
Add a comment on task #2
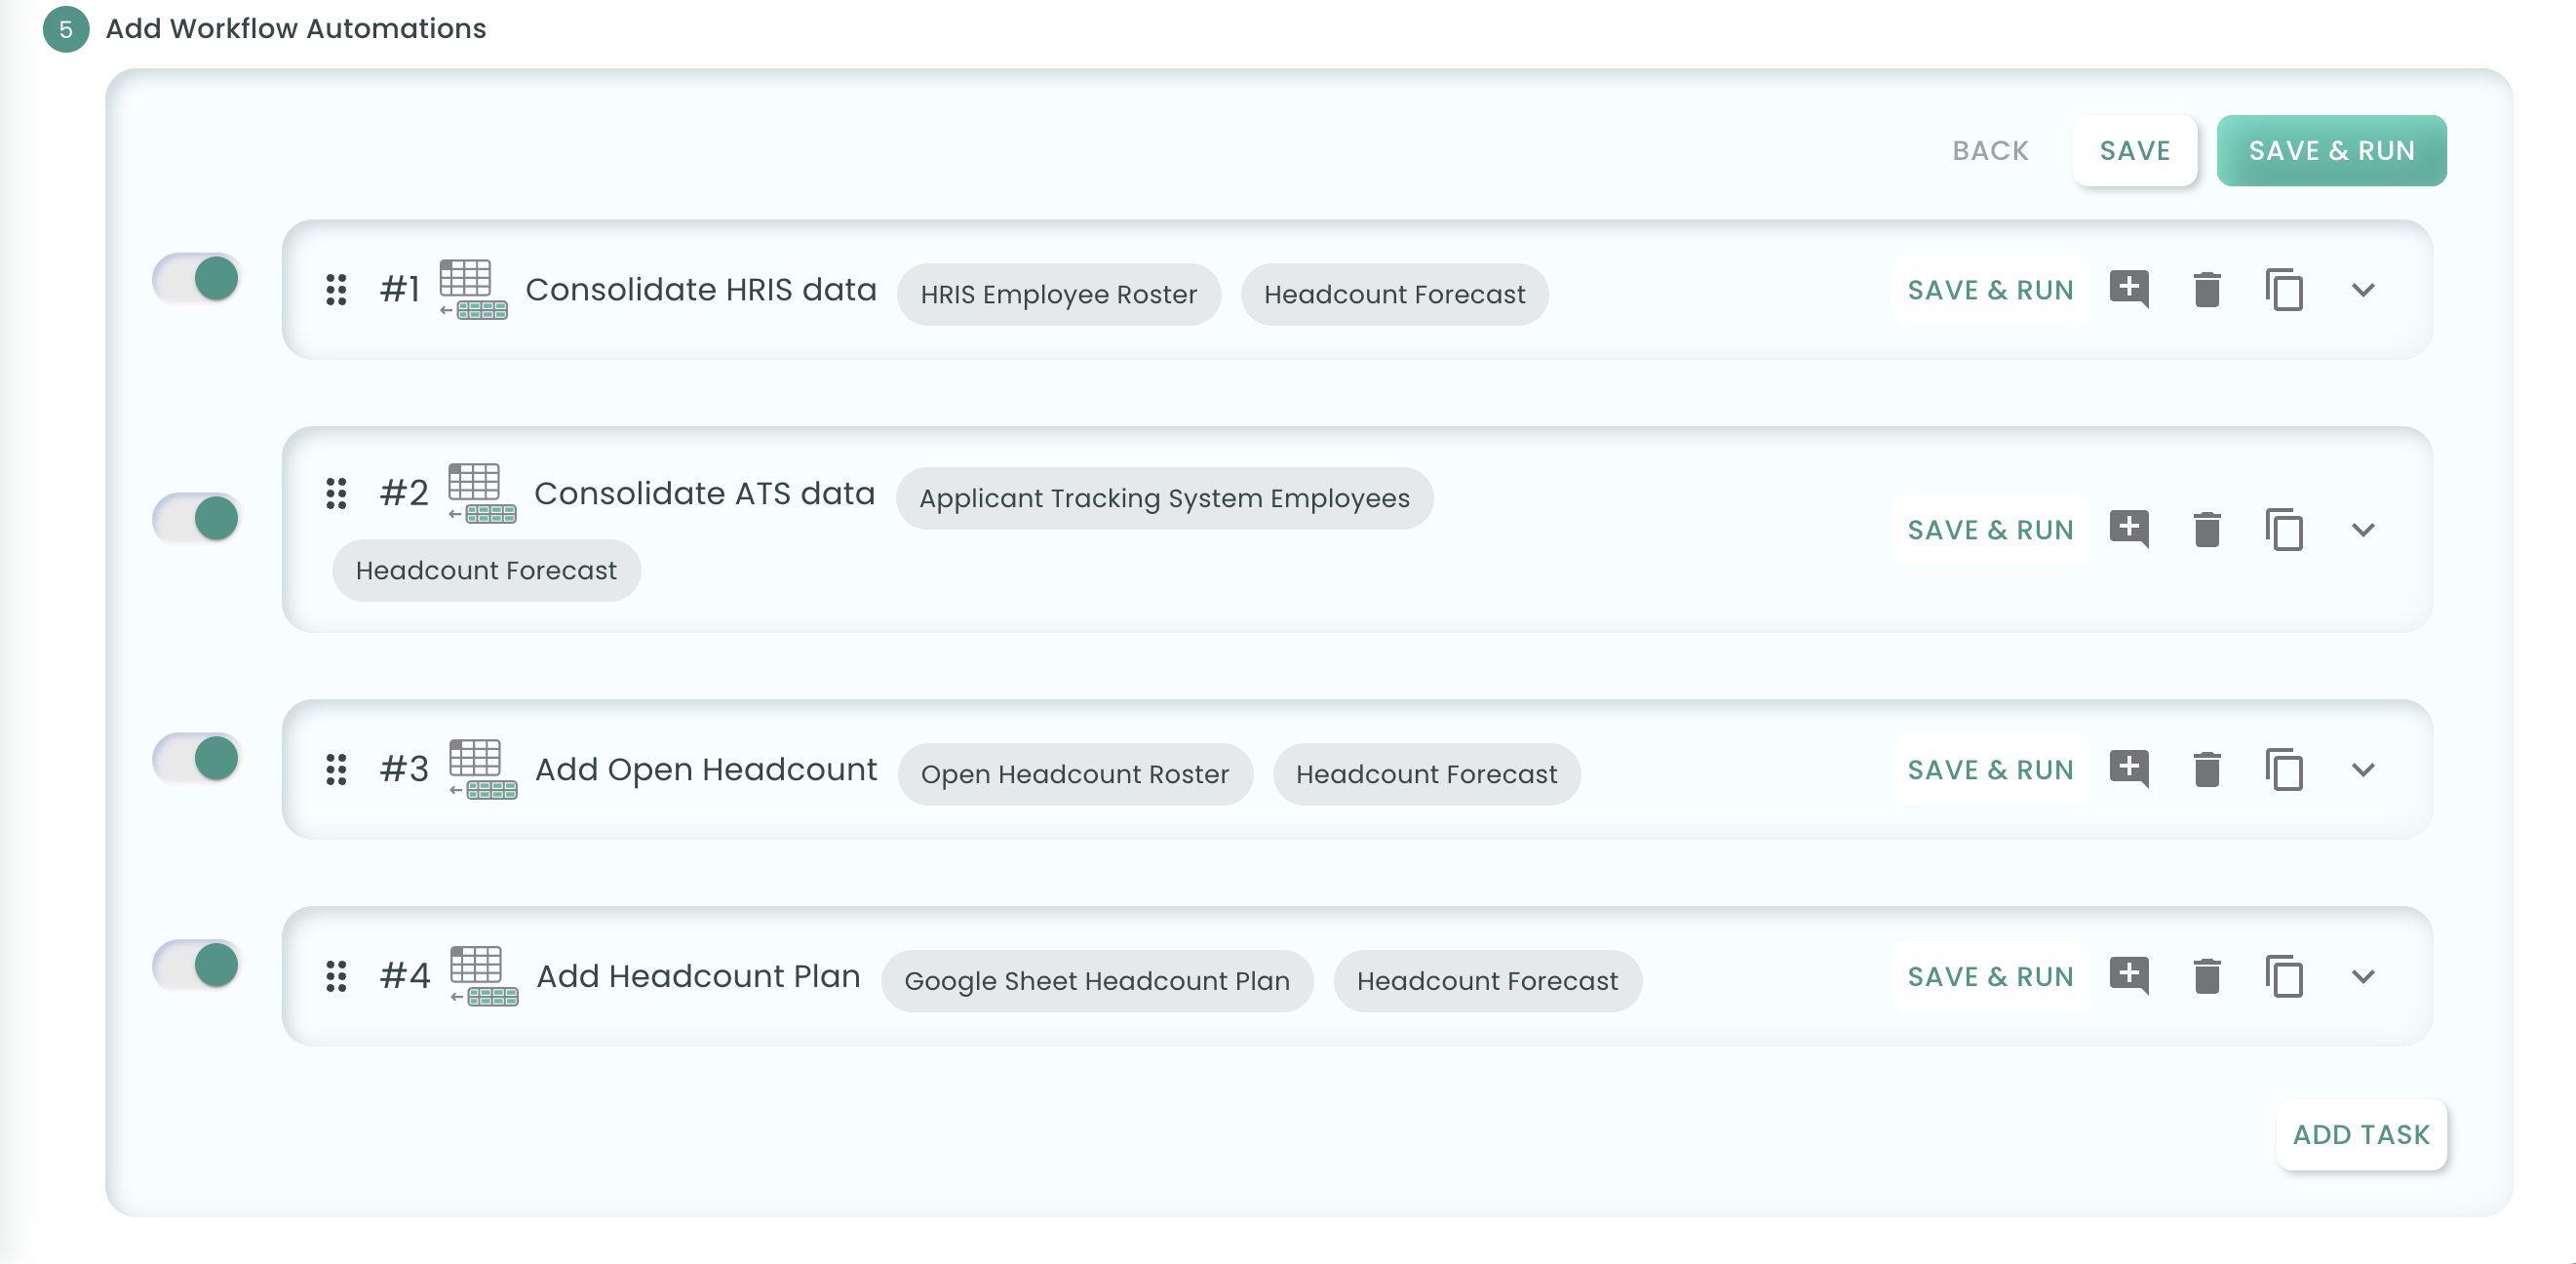(2129, 529)
